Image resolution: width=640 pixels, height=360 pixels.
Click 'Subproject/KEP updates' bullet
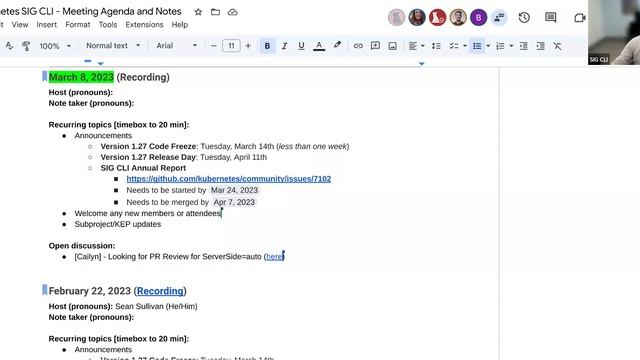point(118,224)
